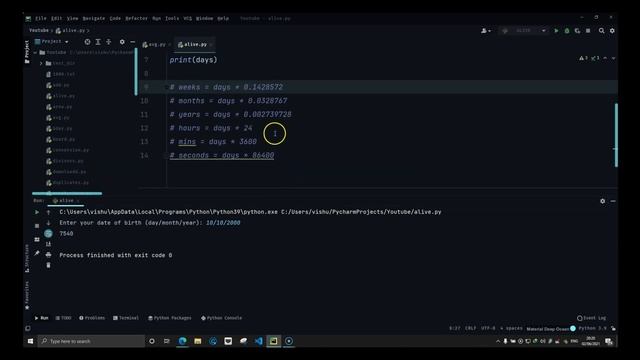640x360 pixels.
Task: Select opened file locate target icon
Action: [87, 42]
